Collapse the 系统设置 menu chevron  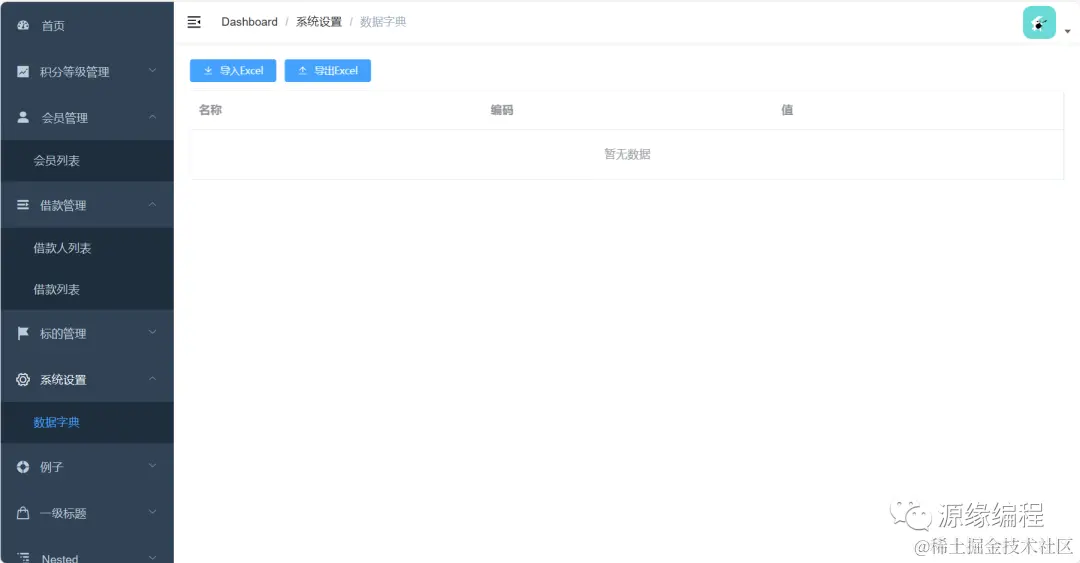[152, 378]
